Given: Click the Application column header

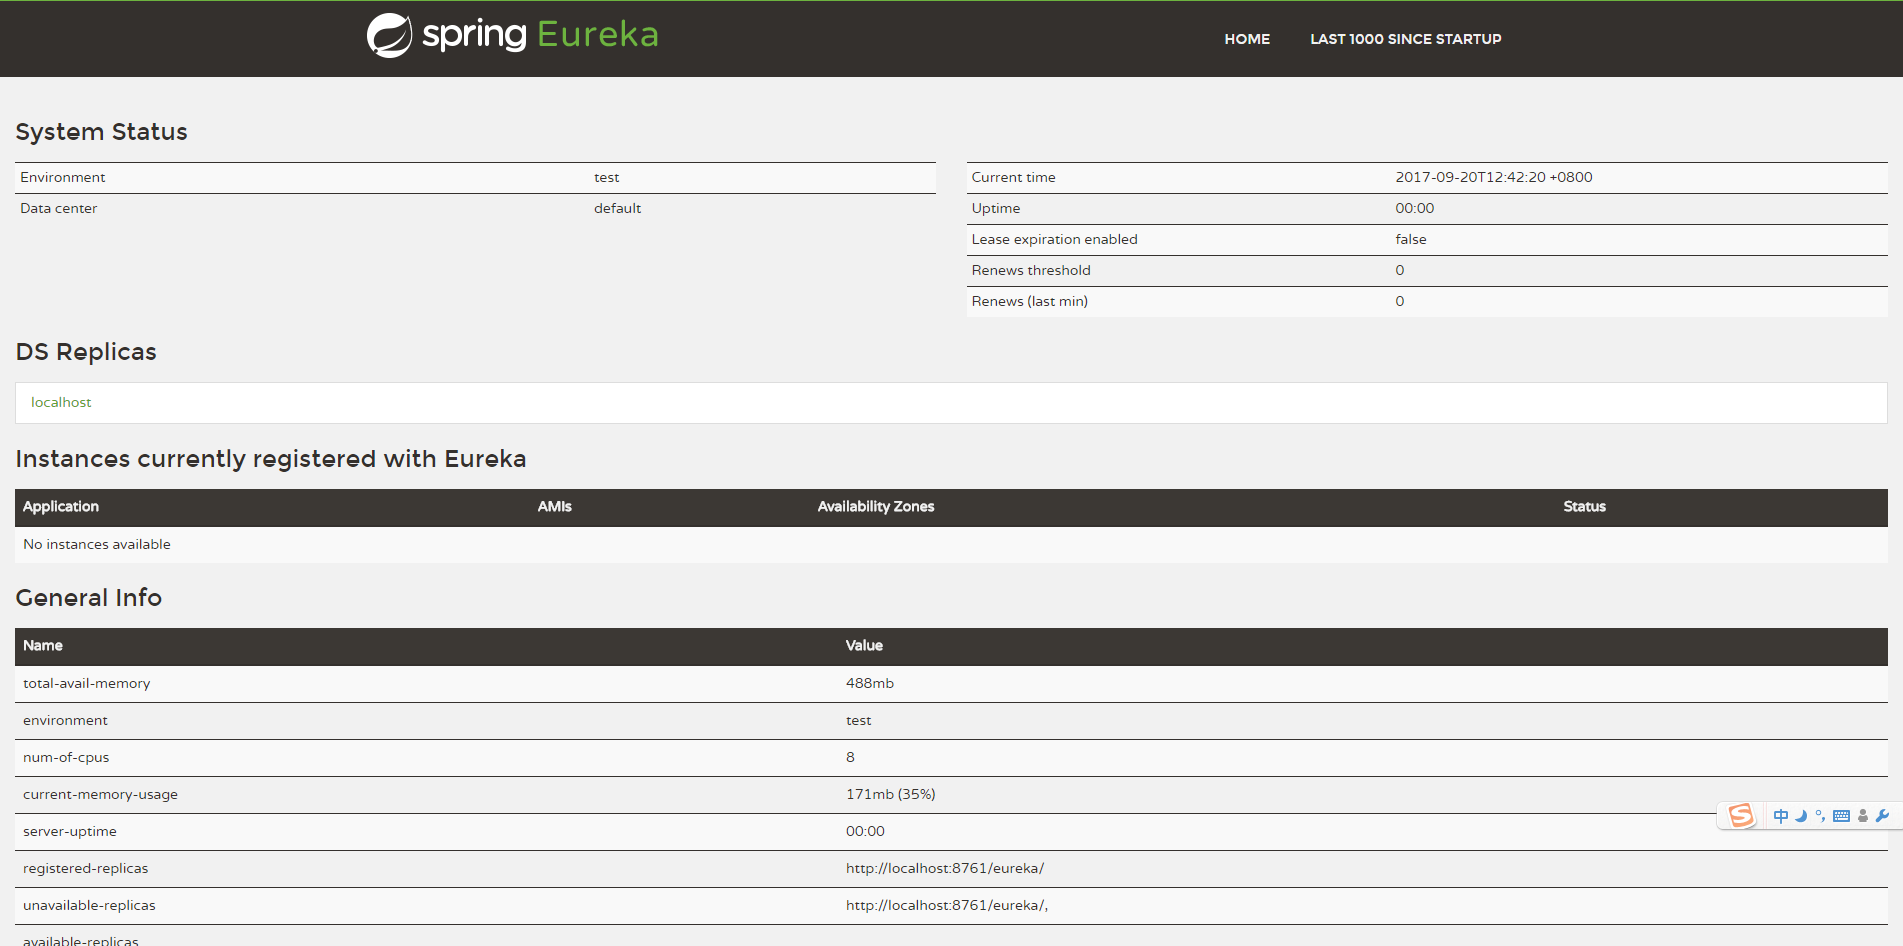Looking at the screenshot, I should [61, 506].
